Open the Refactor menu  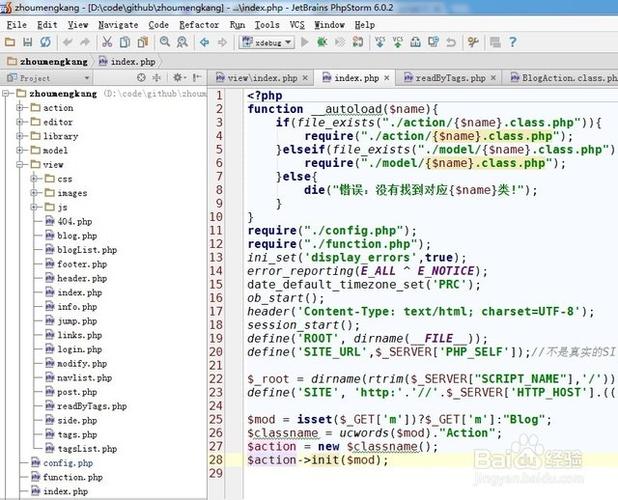coord(199,25)
